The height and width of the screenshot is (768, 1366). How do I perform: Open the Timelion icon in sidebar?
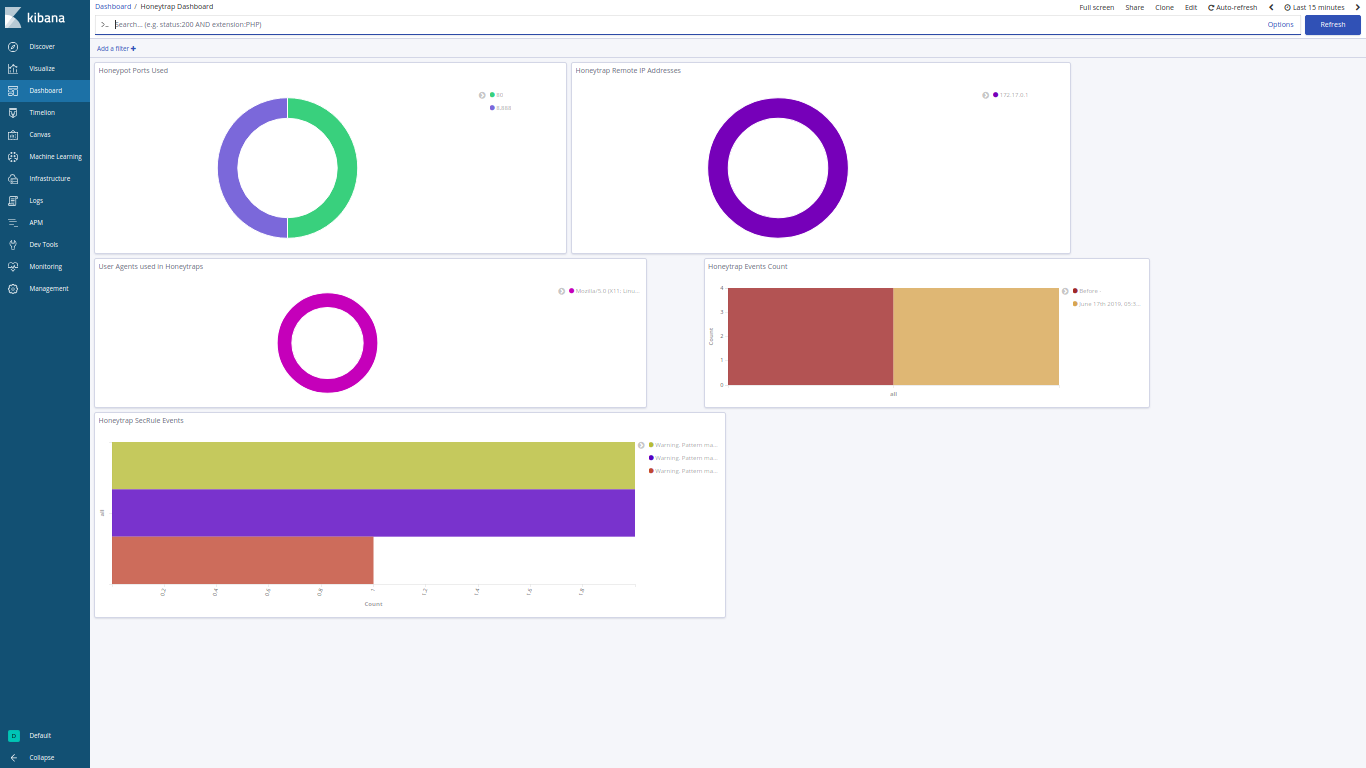[13, 113]
